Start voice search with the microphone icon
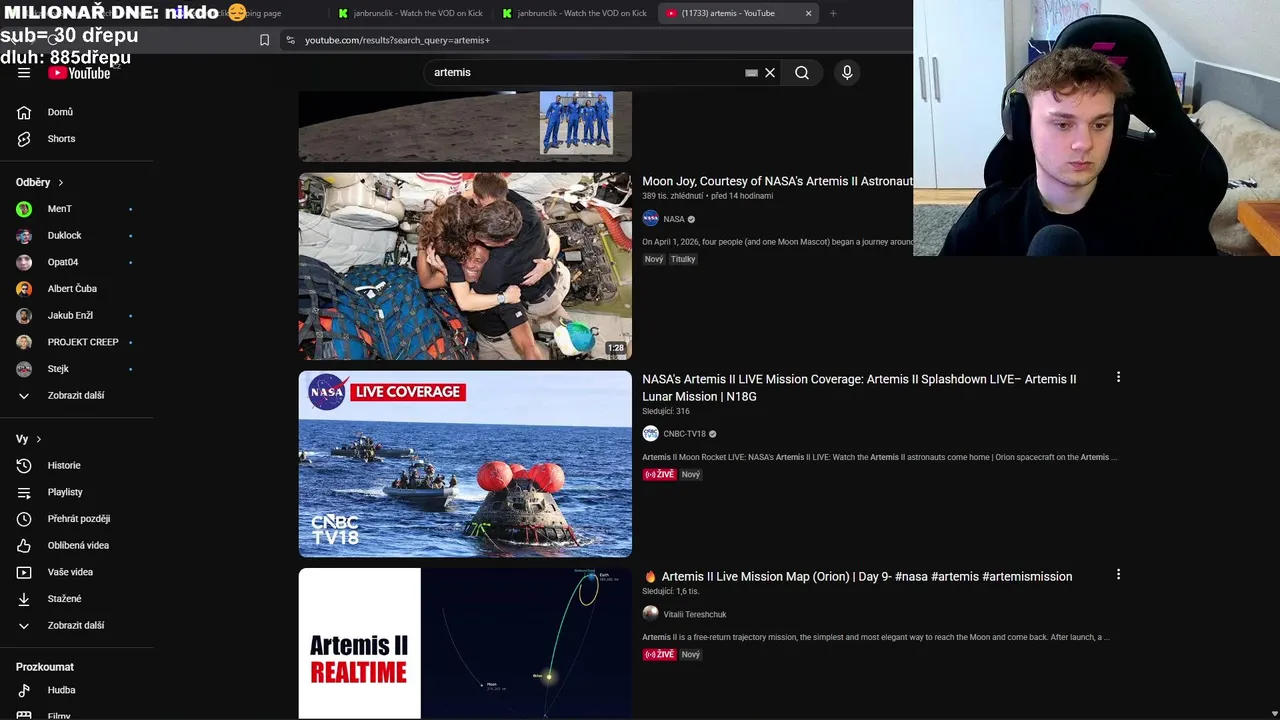Screen dimensions: 1280x720 pos(847,72)
